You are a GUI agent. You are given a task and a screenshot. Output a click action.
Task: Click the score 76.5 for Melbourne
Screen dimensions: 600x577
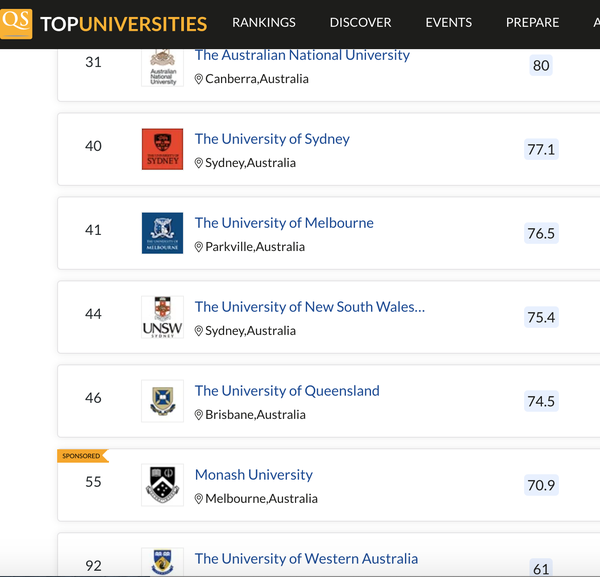pyautogui.click(x=541, y=233)
